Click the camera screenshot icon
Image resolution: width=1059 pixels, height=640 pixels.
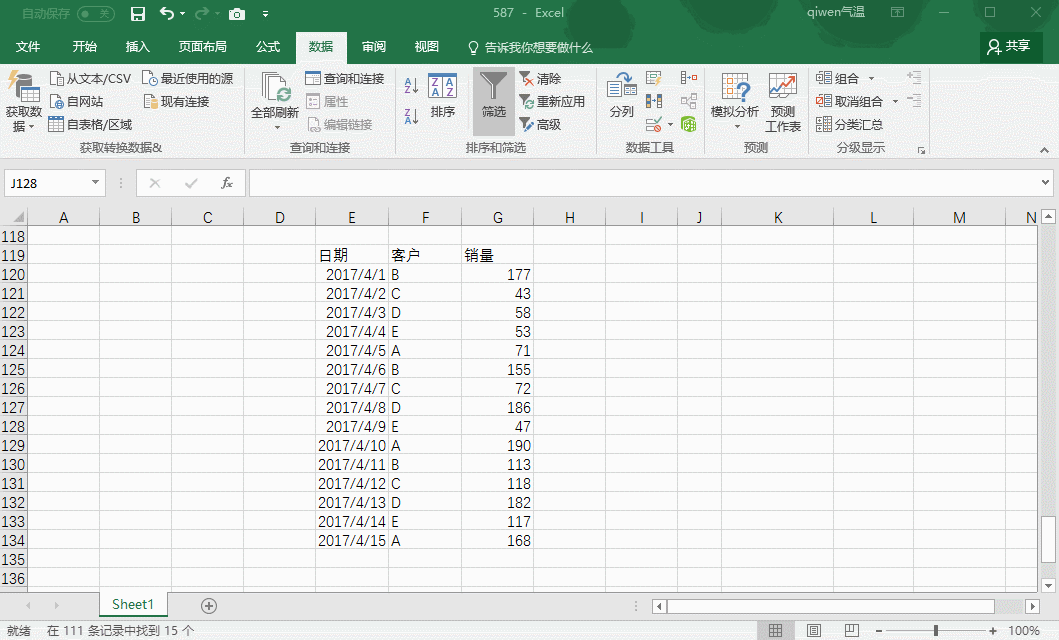(237, 14)
